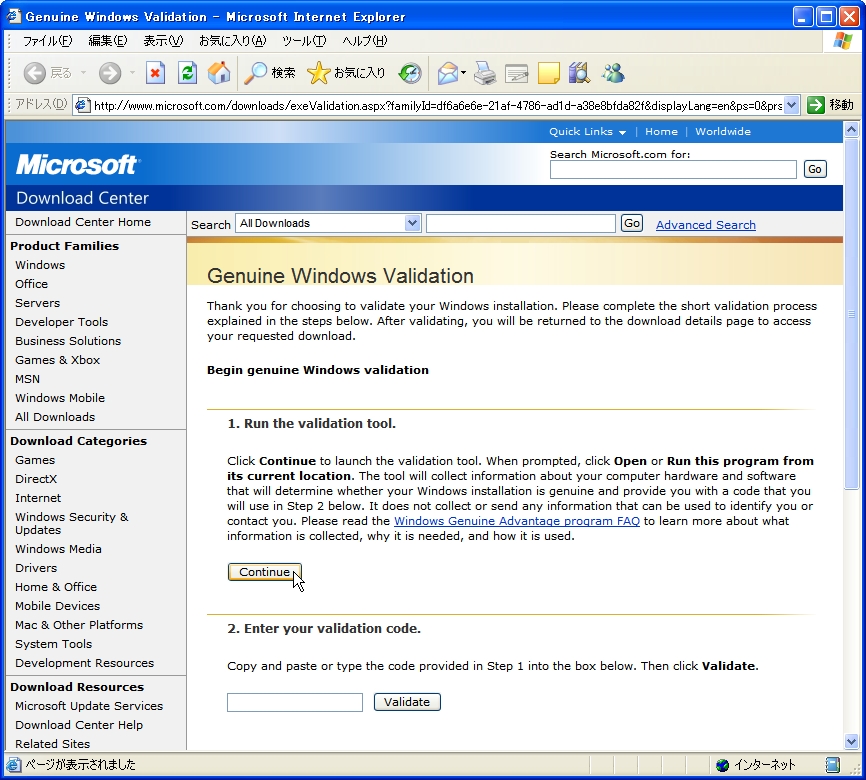Screen dimensions: 866x780
Task: Expand the Quick Links menu
Action: point(587,131)
